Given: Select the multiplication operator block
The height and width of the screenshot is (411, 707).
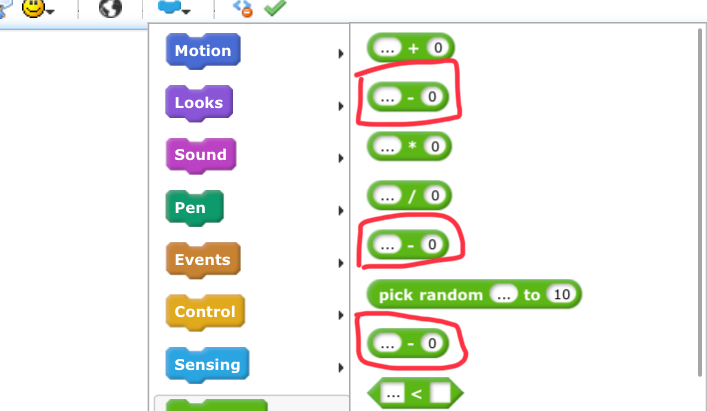Looking at the screenshot, I should click(409, 146).
